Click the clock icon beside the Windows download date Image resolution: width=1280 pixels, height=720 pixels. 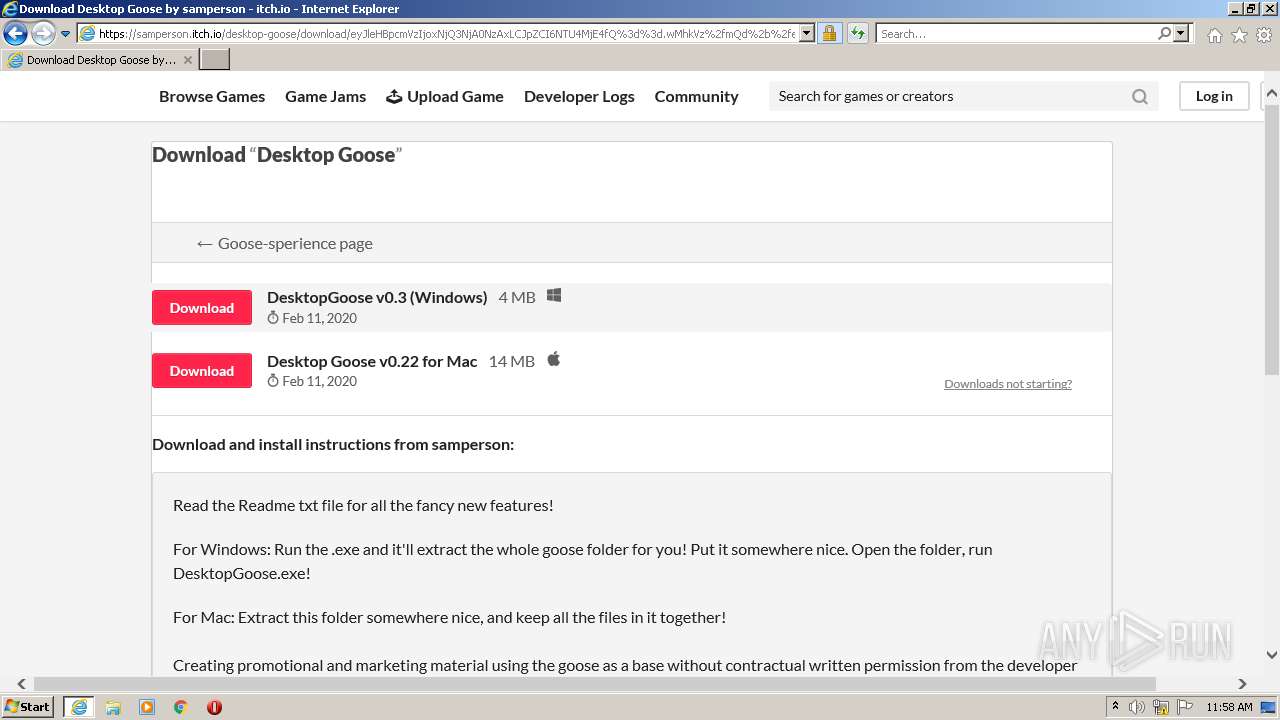point(273,318)
